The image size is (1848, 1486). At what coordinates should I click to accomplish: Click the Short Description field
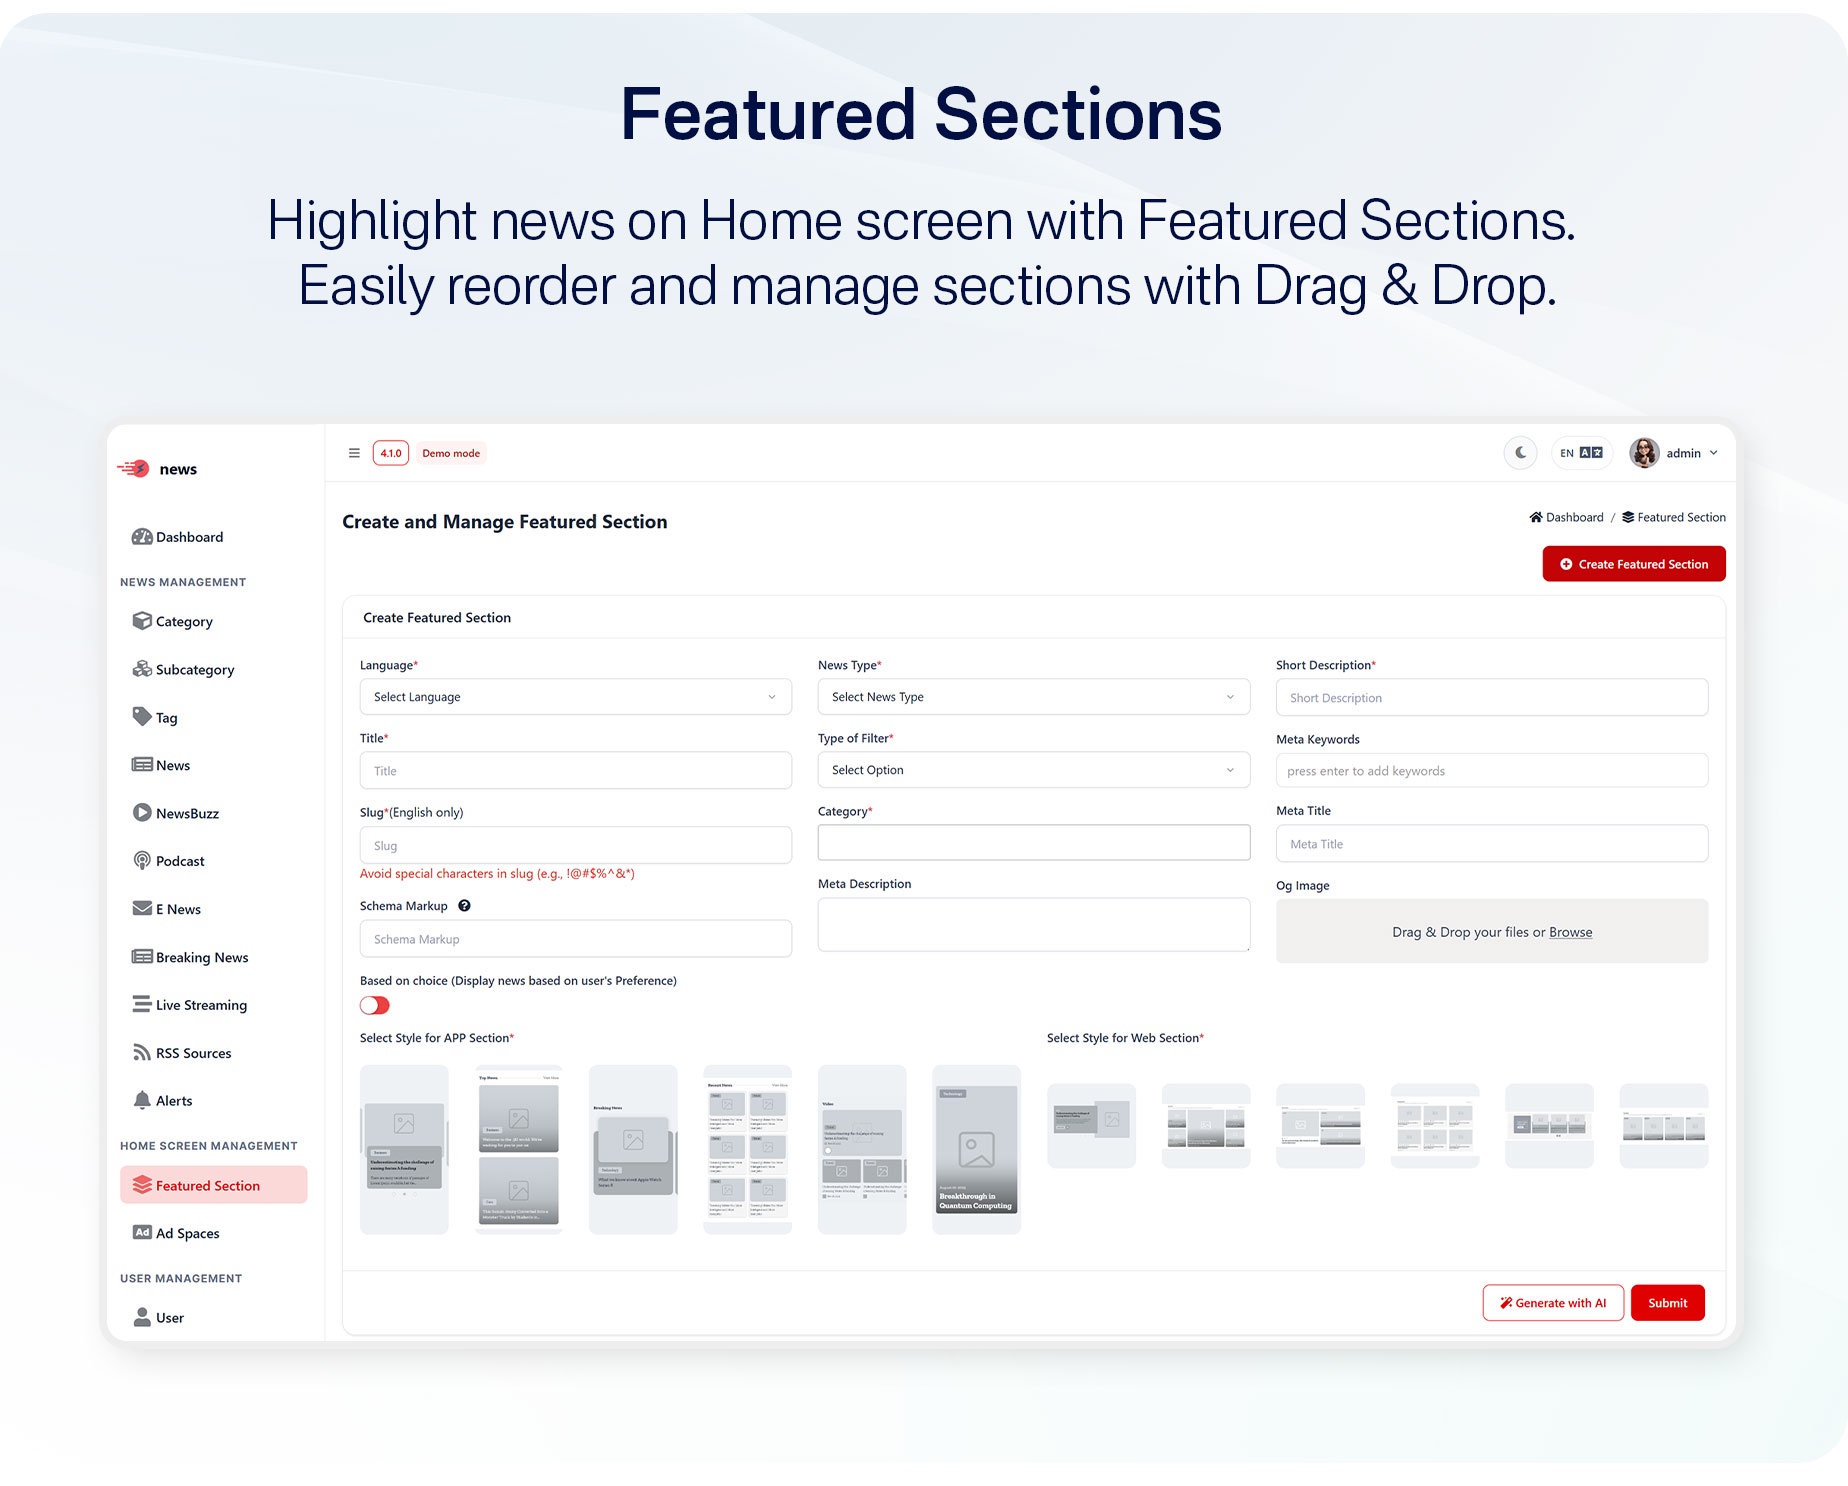1492,698
